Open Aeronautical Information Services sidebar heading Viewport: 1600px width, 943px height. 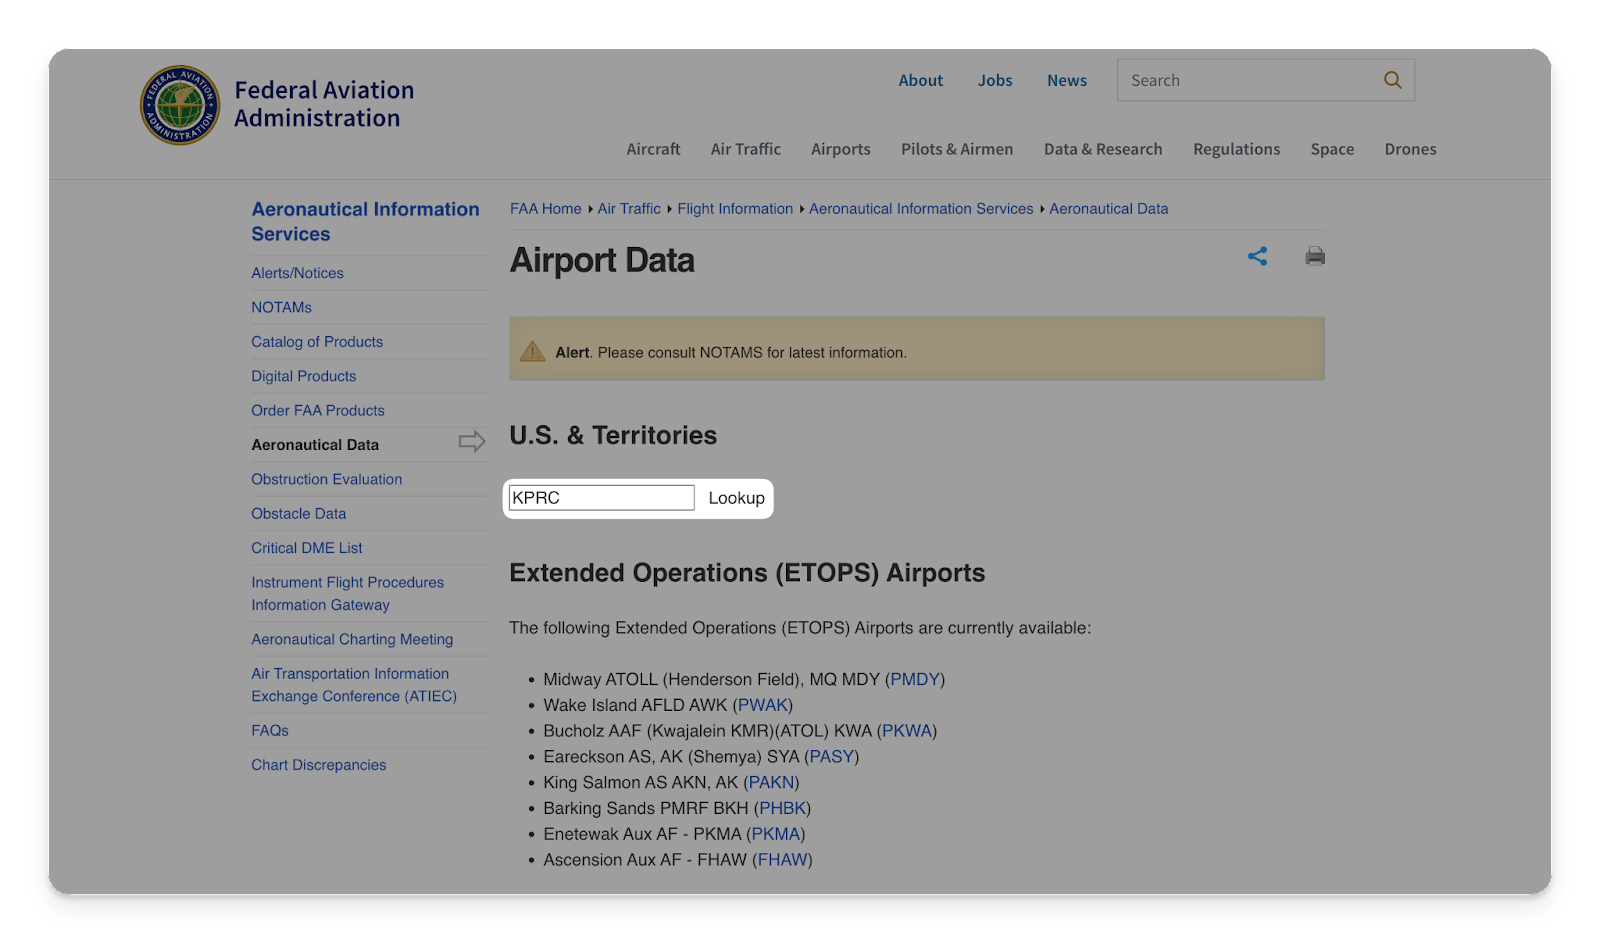click(x=365, y=221)
